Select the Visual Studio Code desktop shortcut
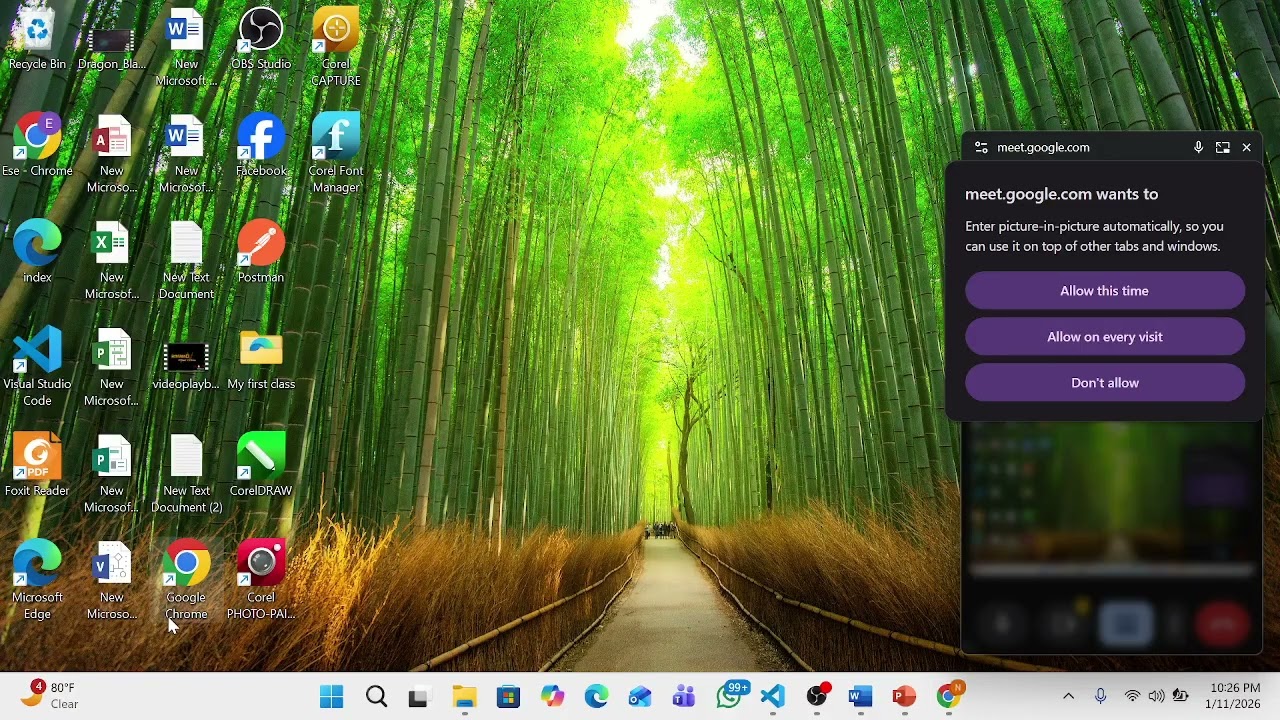The height and width of the screenshot is (720, 1280). (x=37, y=367)
